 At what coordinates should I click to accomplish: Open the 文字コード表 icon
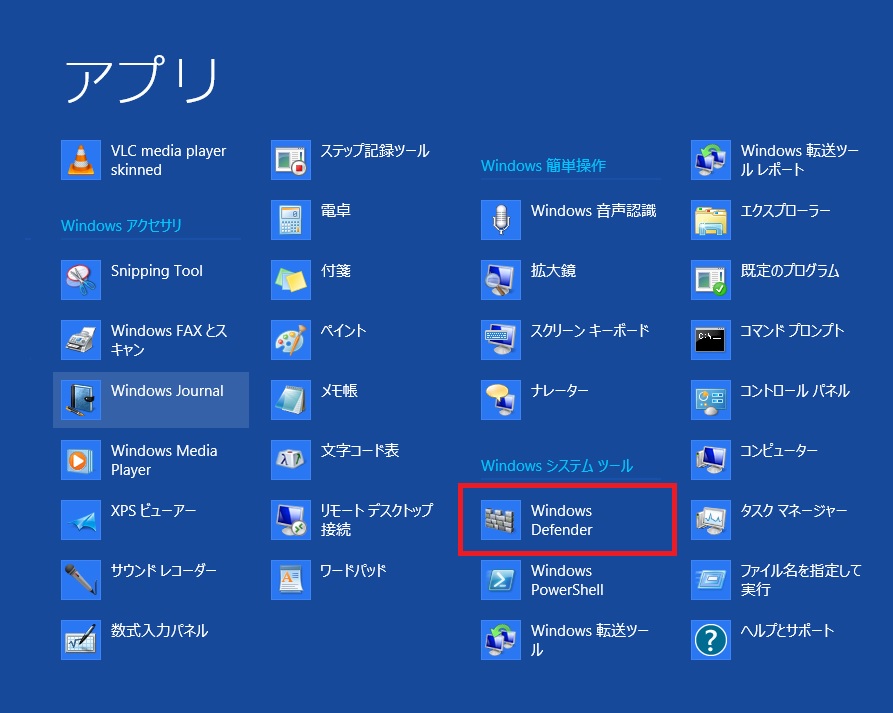click(x=291, y=460)
